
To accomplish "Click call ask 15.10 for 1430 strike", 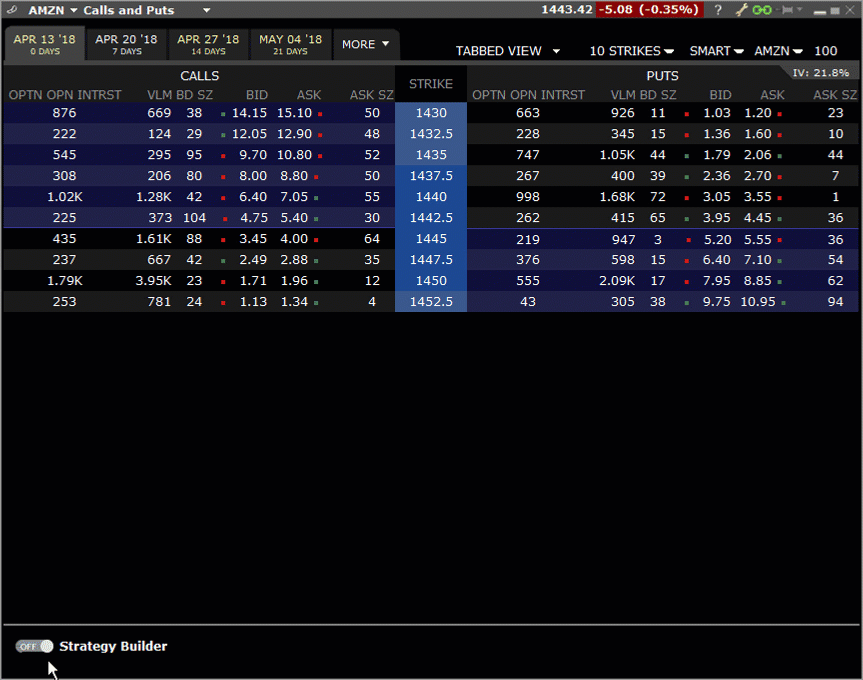I will [x=294, y=113].
